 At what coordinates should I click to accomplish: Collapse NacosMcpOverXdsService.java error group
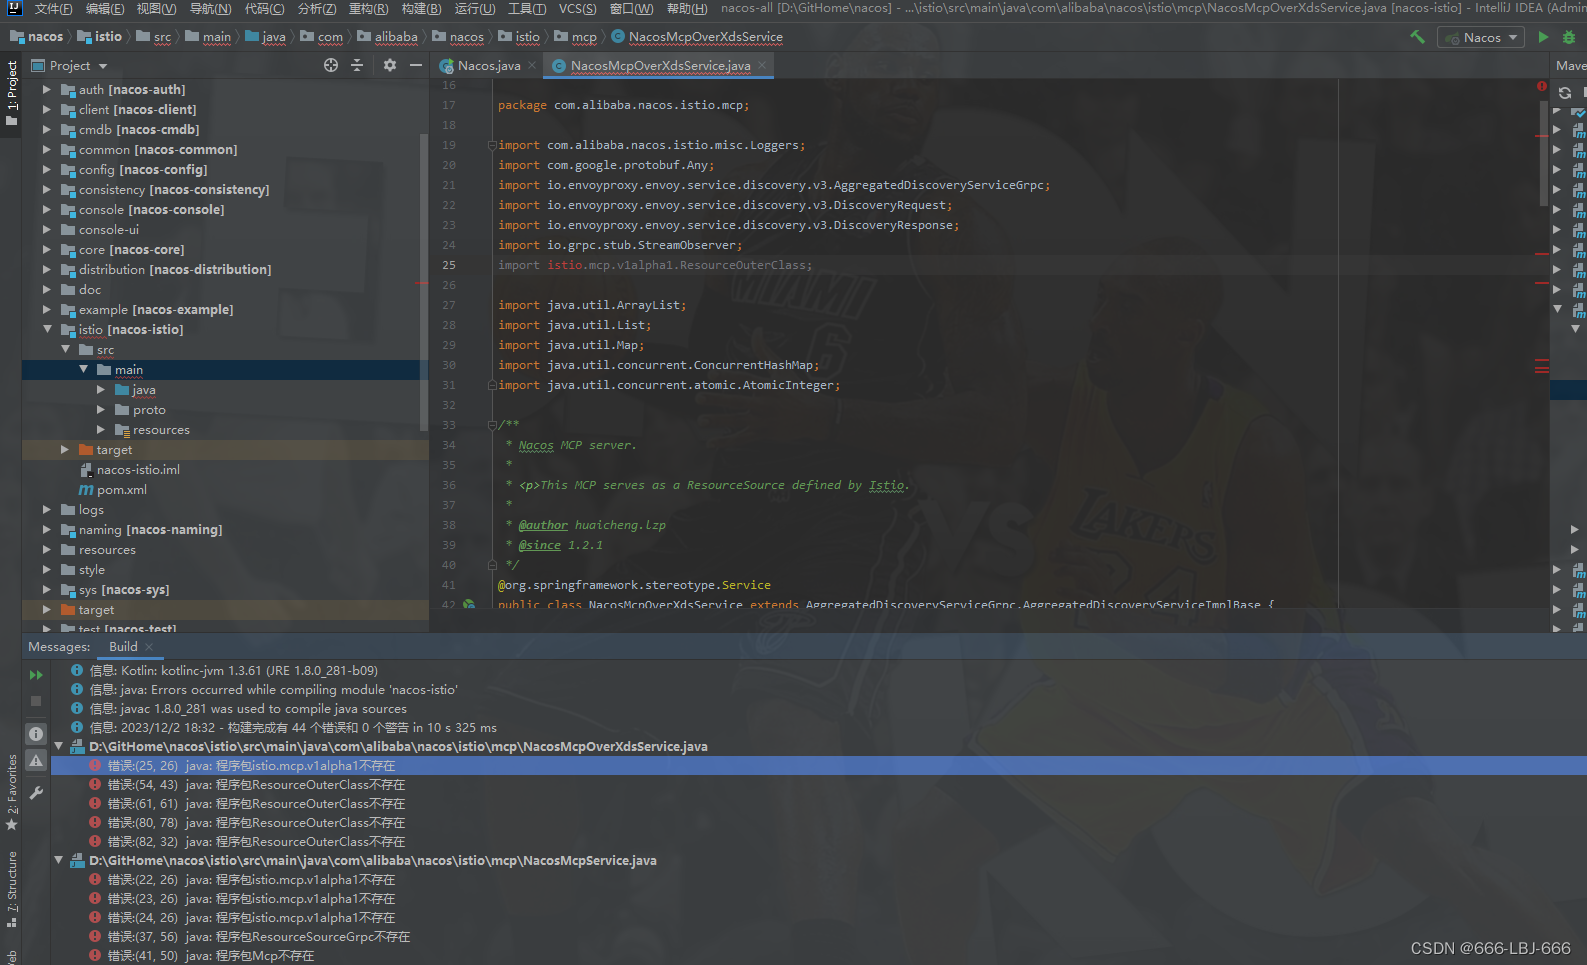click(58, 746)
